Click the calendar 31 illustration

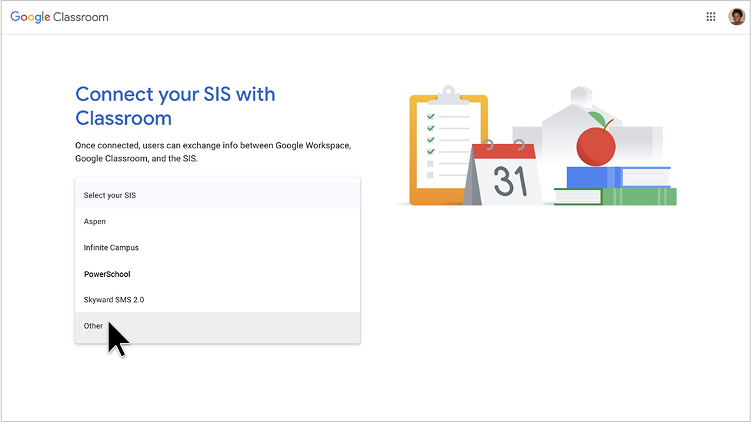tap(504, 172)
